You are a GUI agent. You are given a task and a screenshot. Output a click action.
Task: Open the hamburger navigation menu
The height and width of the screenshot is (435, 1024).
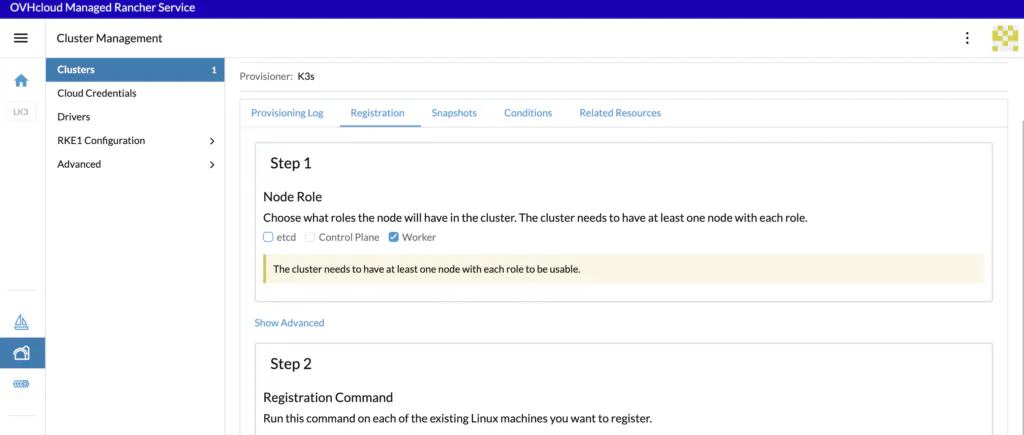pyautogui.click(x=21, y=38)
